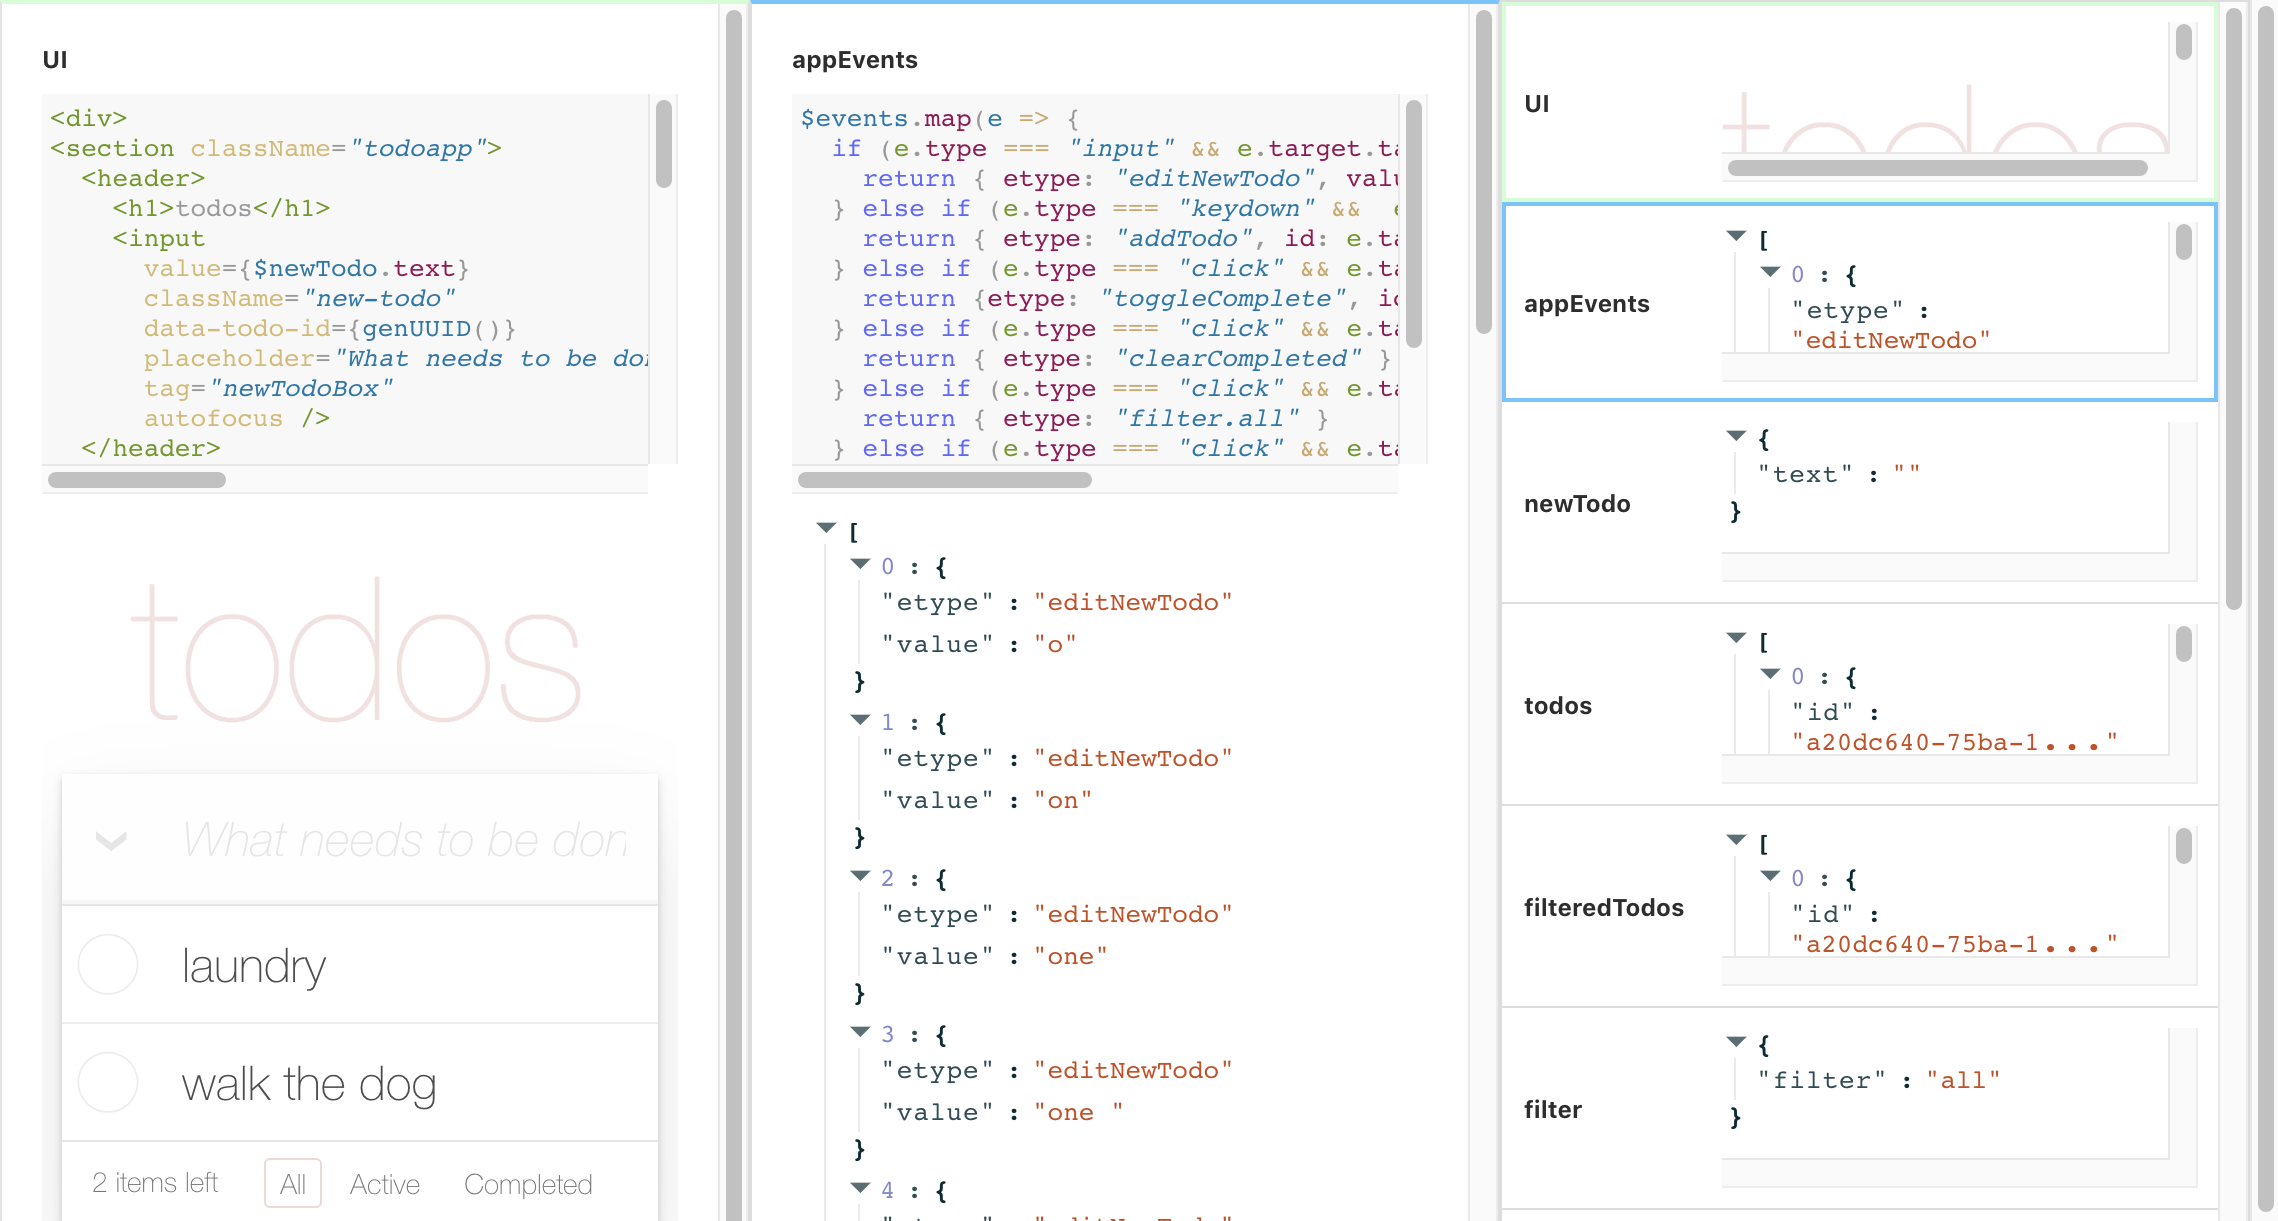Collapse item 0 in sidebar todos cell

(x=1770, y=674)
